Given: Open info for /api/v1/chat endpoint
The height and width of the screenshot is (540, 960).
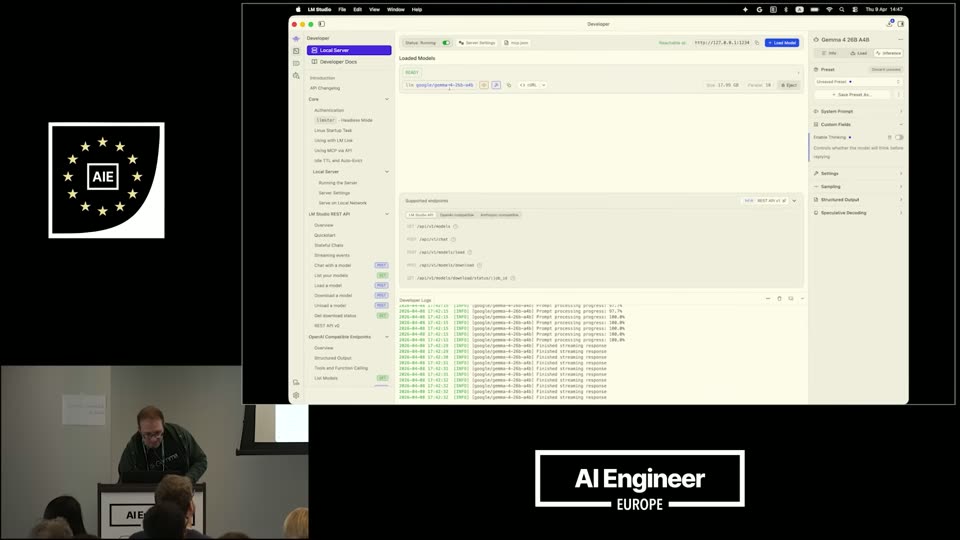Looking at the screenshot, I should (453, 239).
